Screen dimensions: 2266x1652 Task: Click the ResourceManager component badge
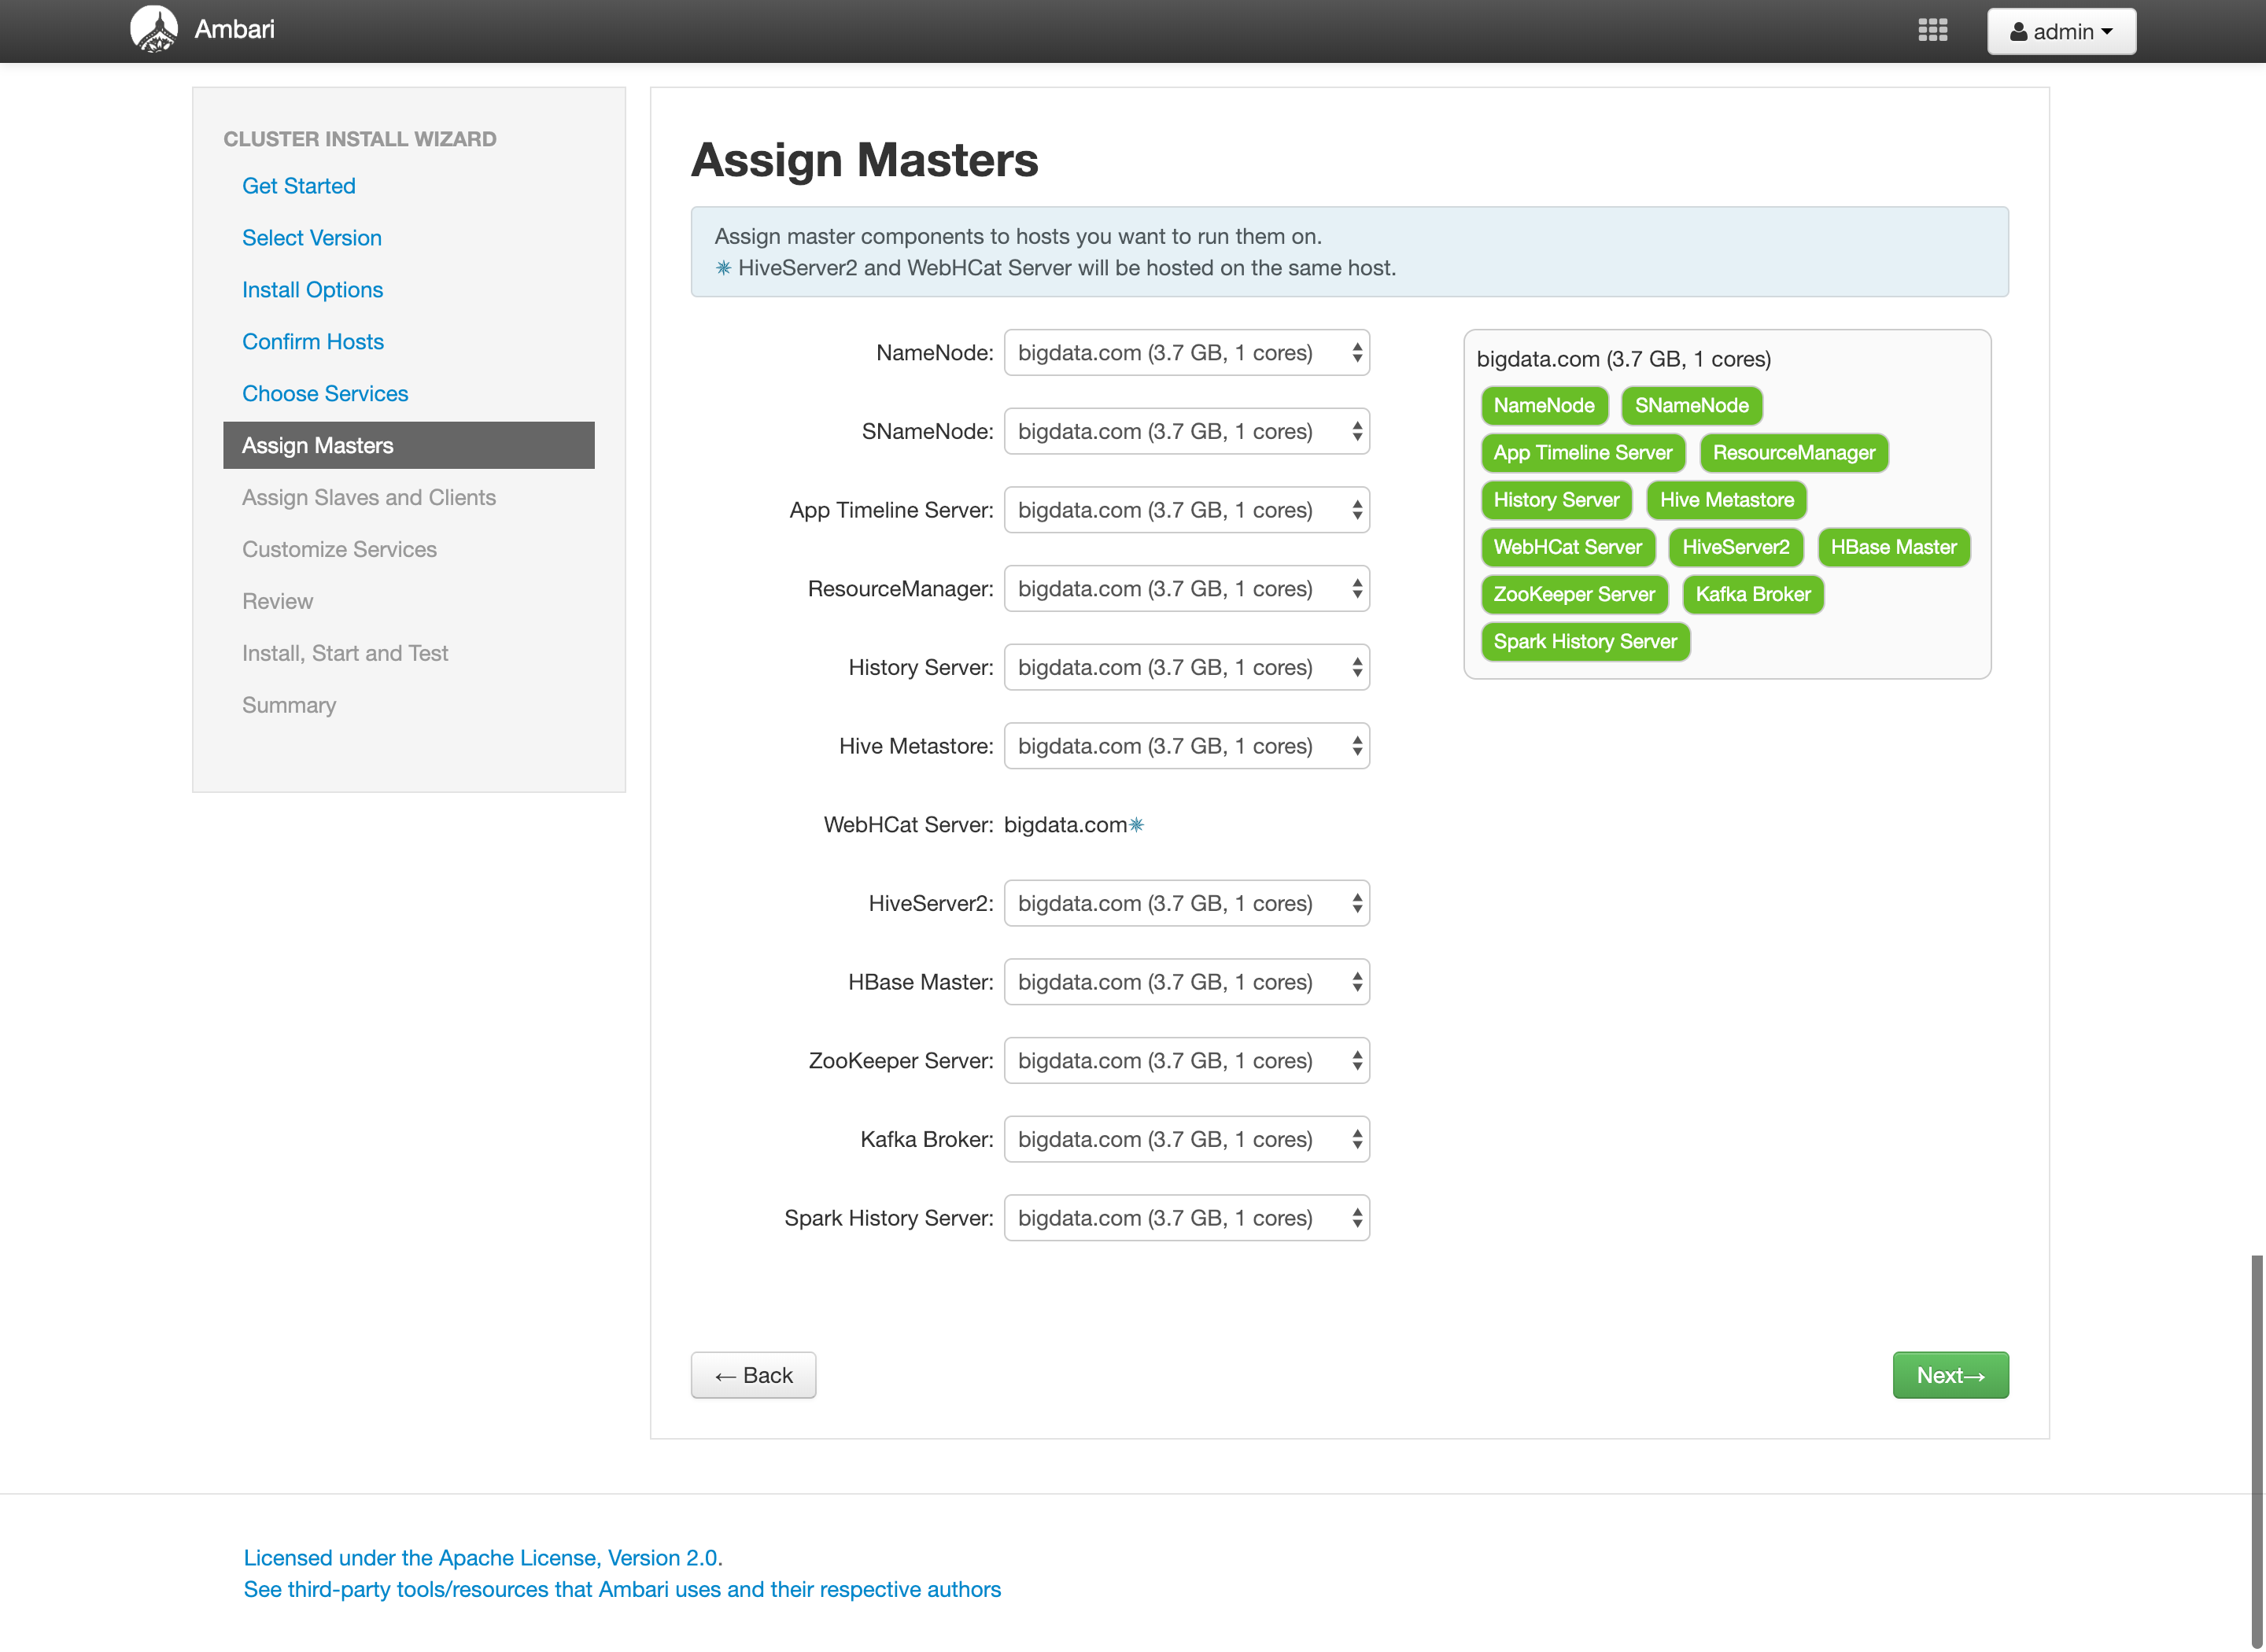[1793, 452]
